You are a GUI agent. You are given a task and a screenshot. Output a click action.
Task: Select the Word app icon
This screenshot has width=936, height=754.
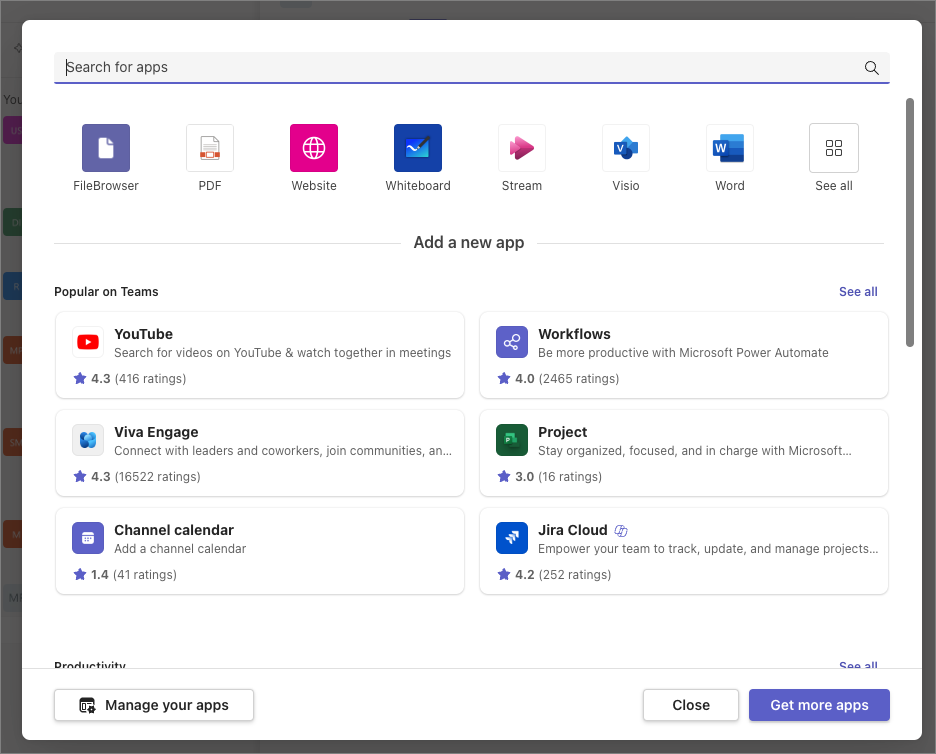(x=729, y=147)
